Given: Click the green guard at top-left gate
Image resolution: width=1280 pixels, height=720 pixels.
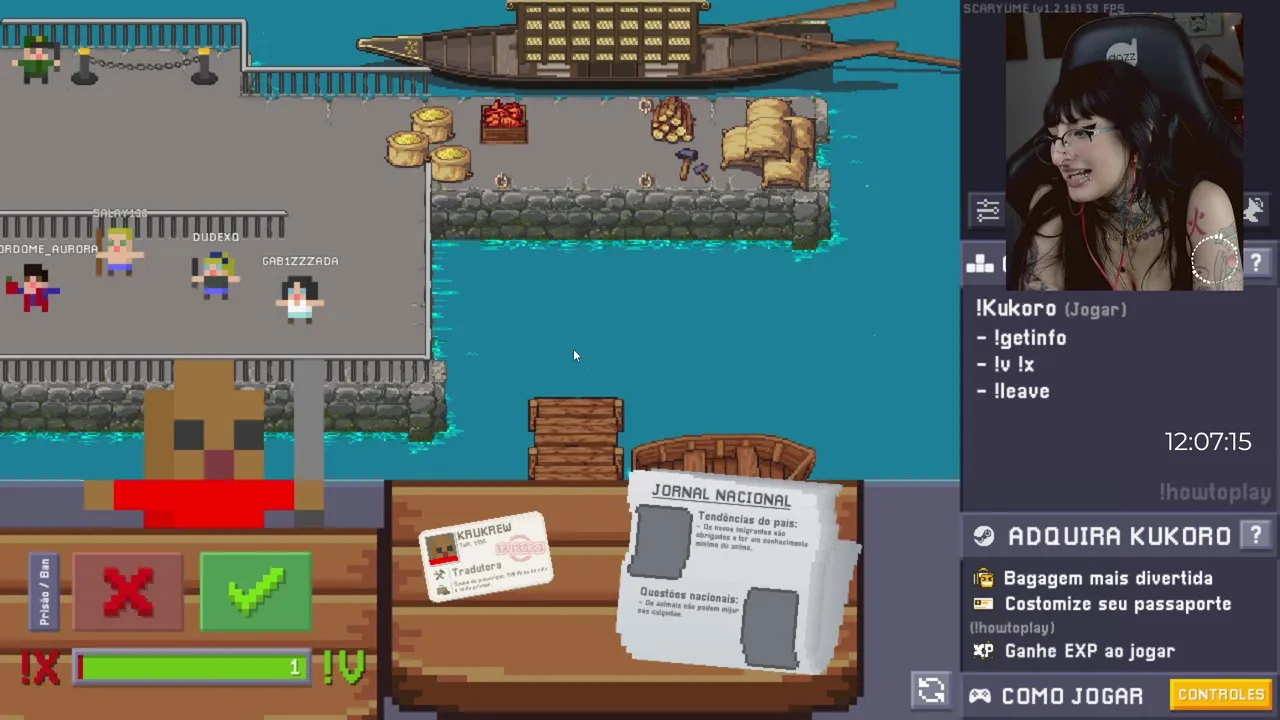Looking at the screenshot, I should 37,59.
